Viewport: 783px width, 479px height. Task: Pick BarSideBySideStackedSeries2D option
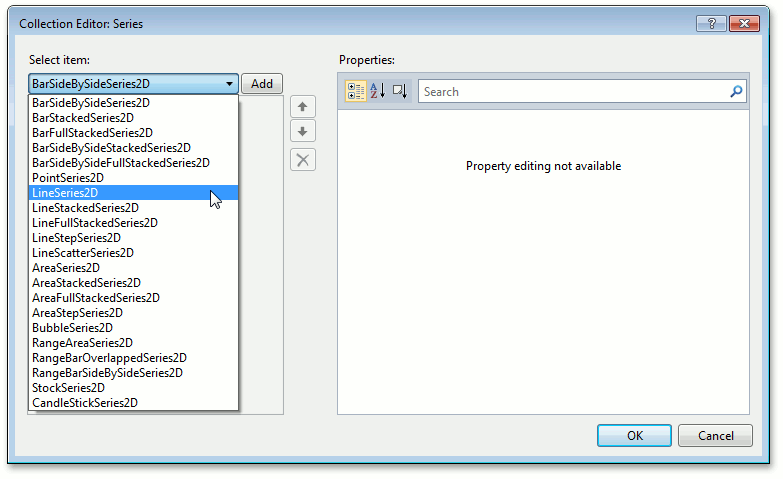pyautogui.click(x=133, y=148)
